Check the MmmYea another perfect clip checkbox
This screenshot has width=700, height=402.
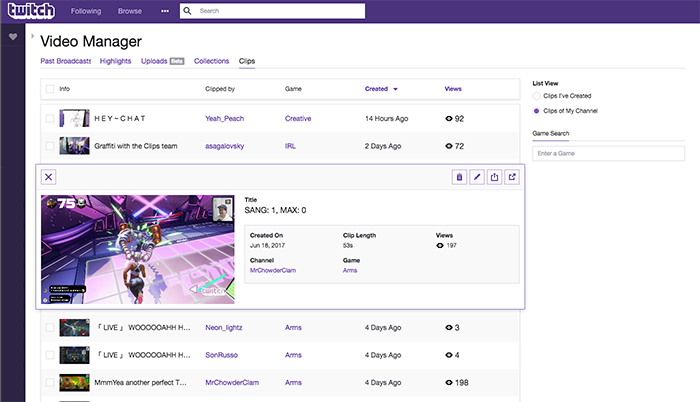[x=50, y=382]
